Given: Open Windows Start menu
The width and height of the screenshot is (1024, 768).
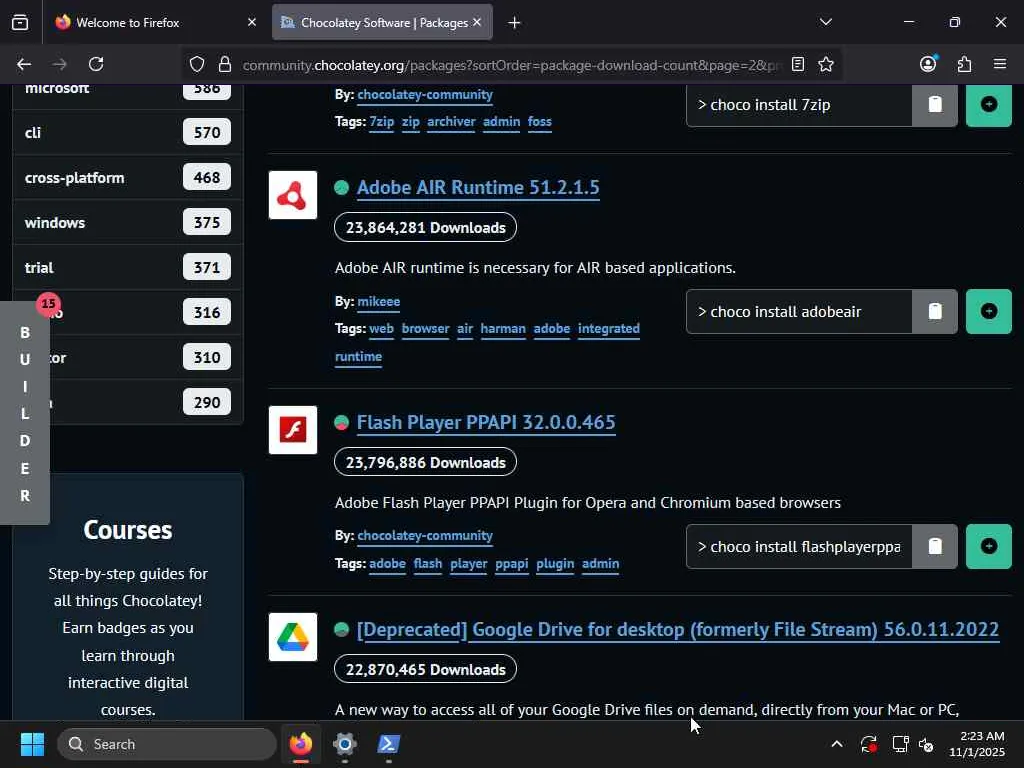Looking at the screenshot, I should point(32,744).
